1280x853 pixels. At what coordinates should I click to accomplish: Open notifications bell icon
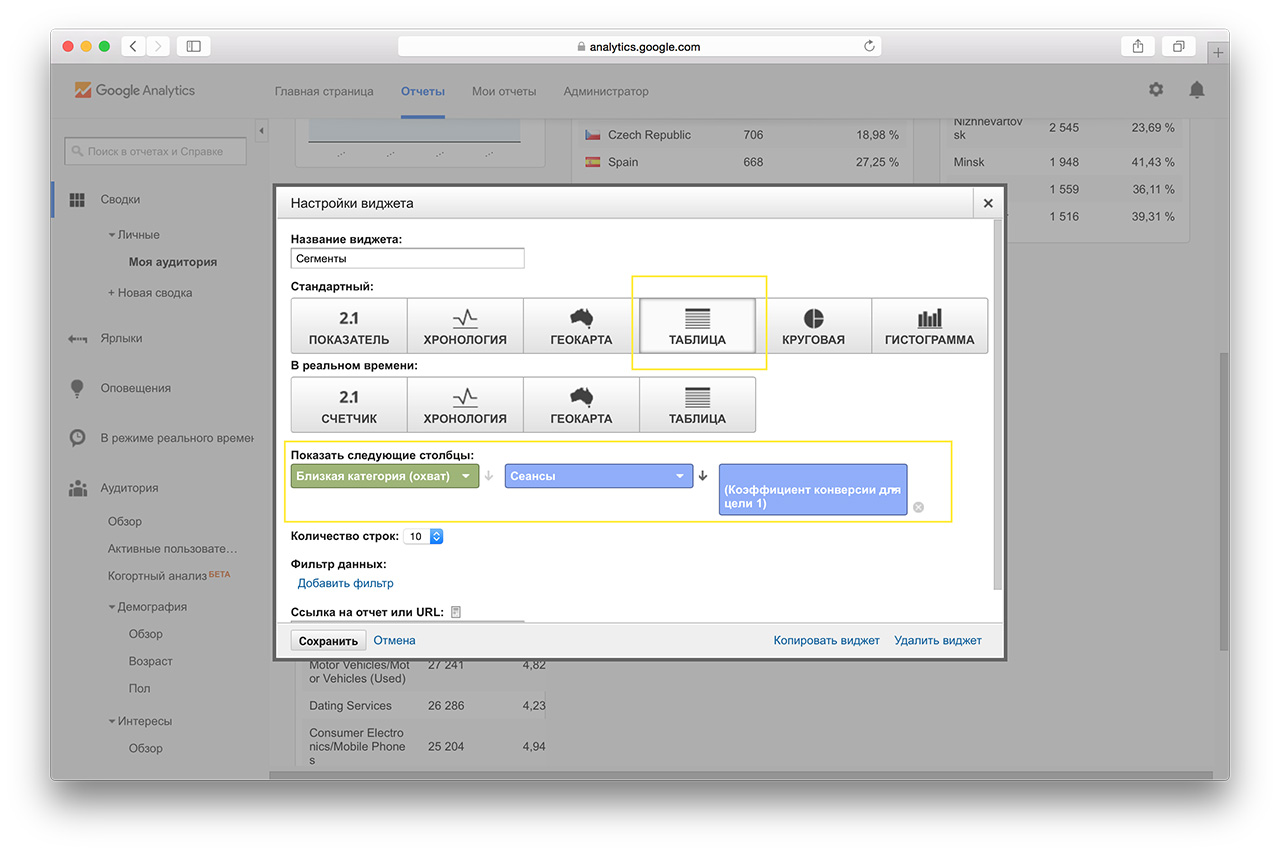[x=1196, y=90]
